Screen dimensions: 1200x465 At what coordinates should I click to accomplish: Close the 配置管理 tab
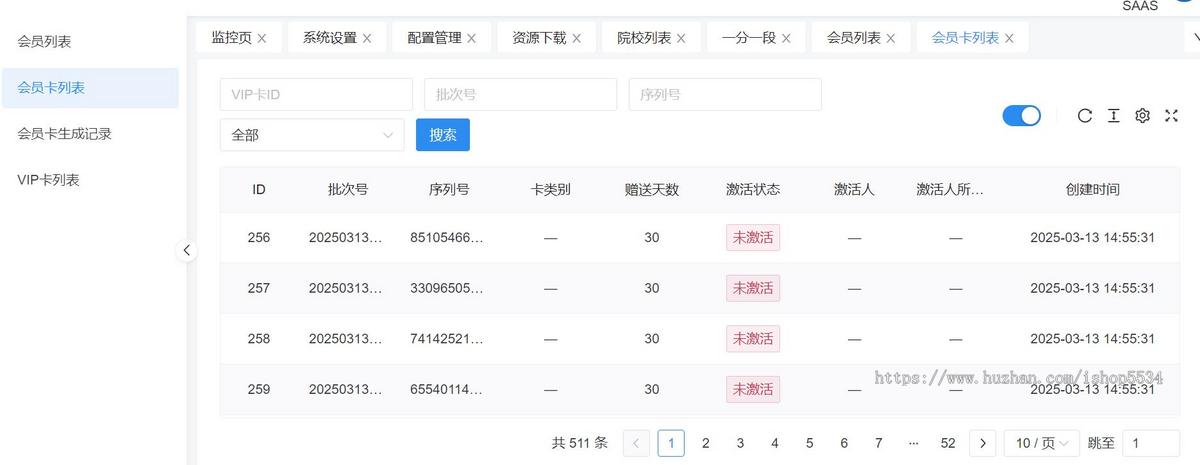(x=472, y=38)
